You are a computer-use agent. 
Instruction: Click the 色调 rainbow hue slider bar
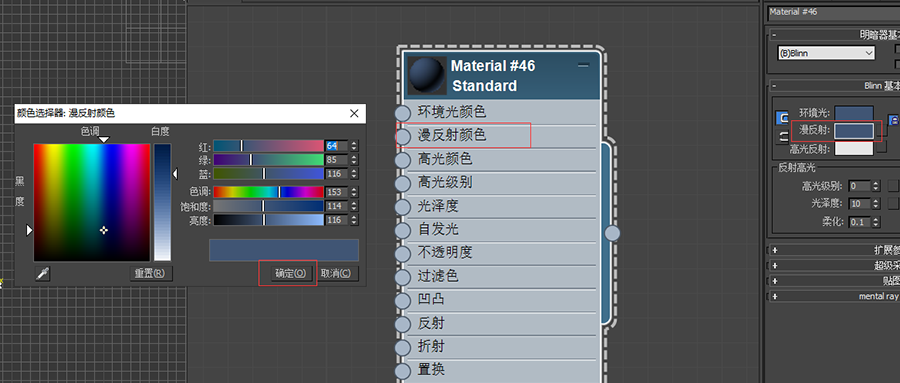point(269,192)
